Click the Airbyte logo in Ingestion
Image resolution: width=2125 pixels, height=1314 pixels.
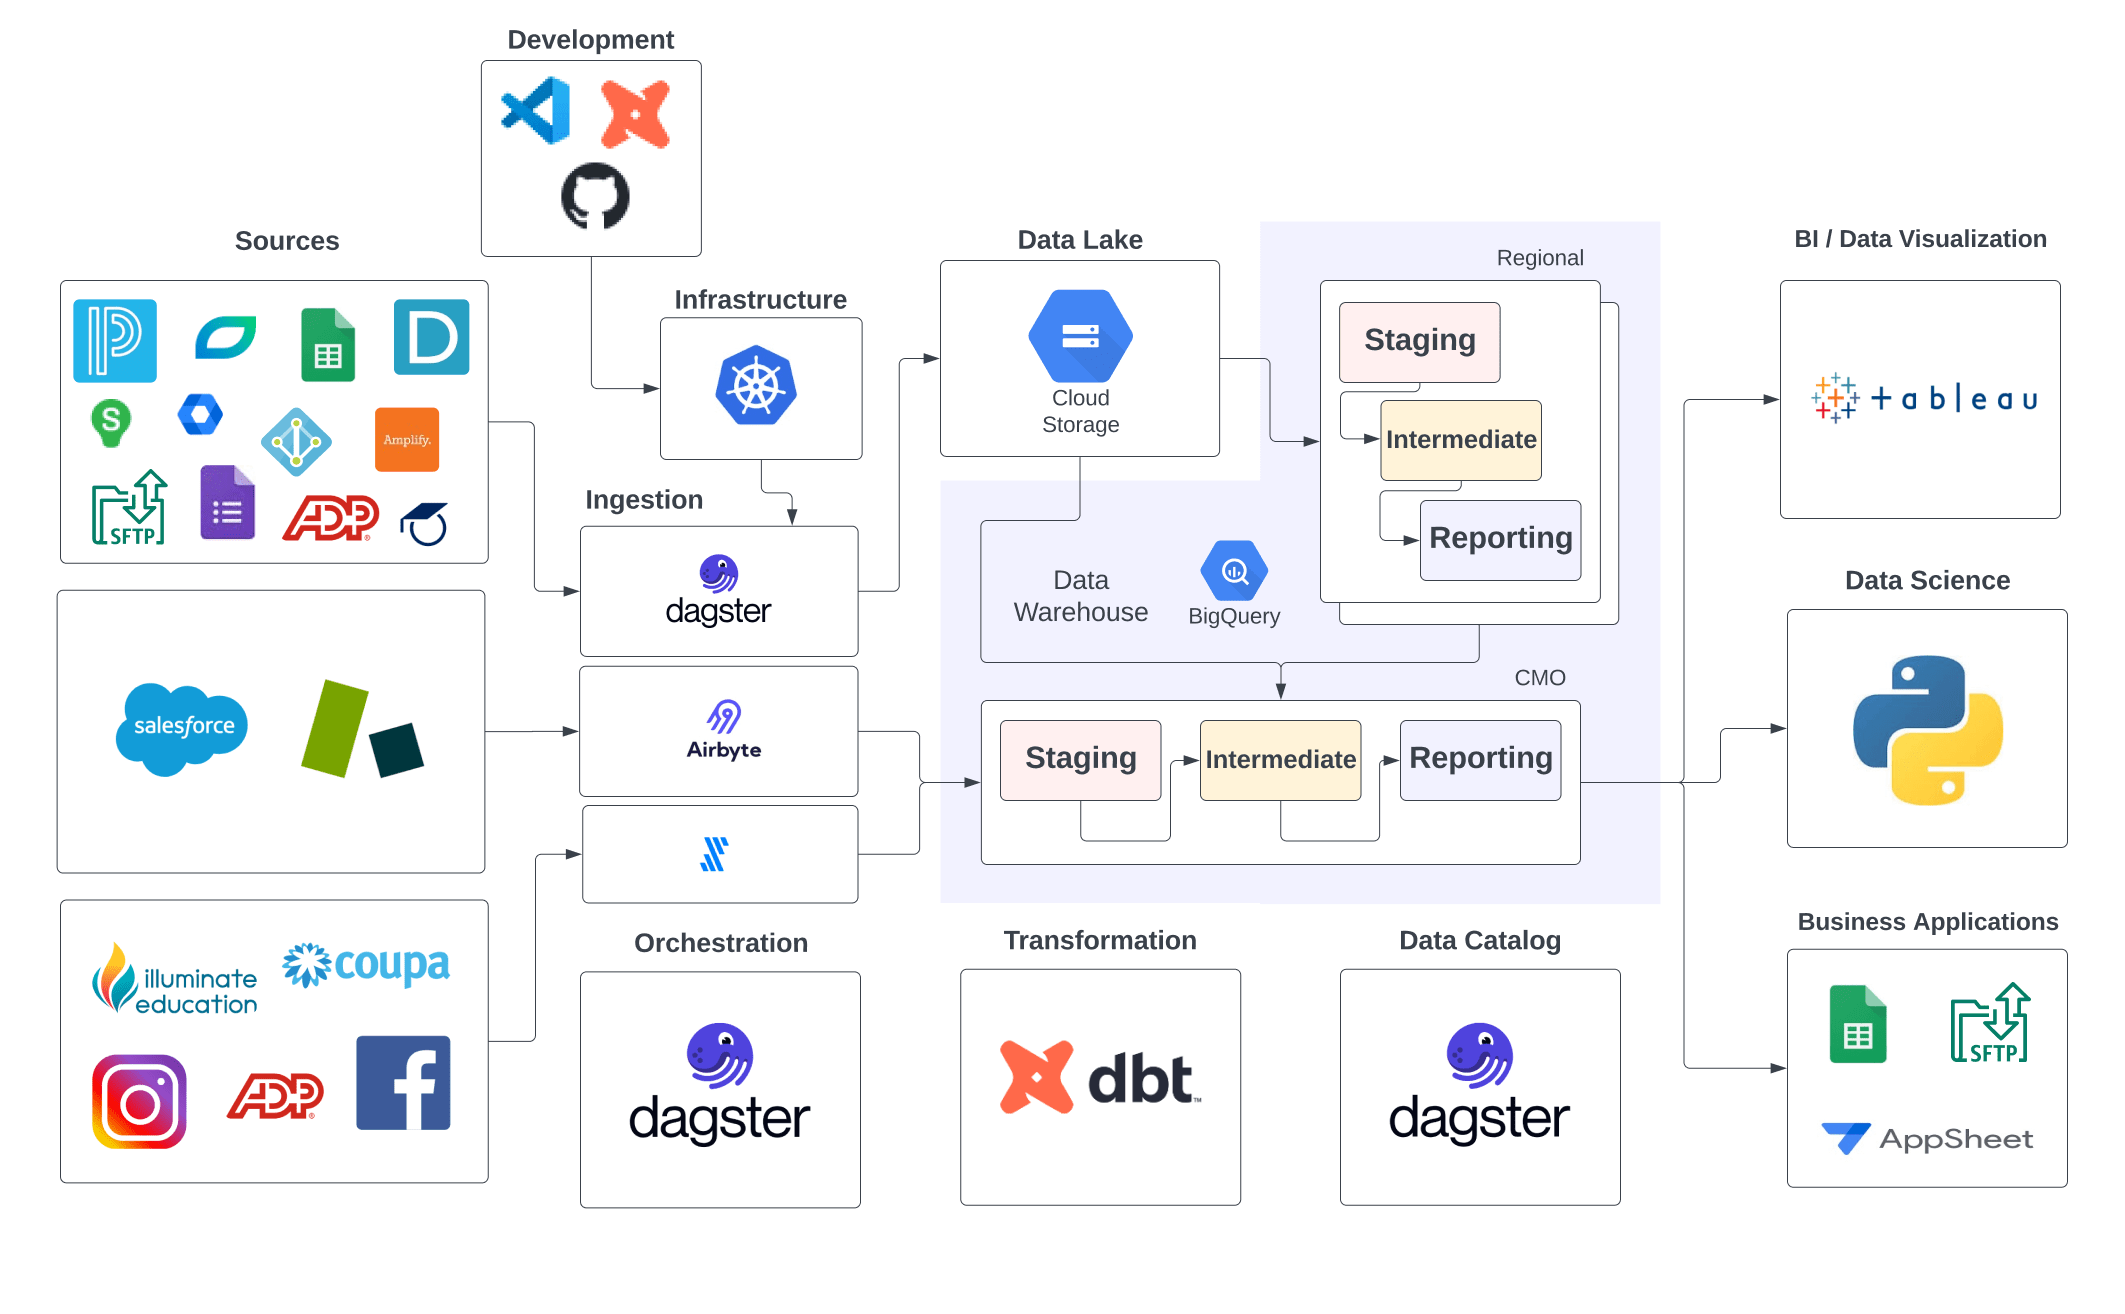click(x=724, y=730)
